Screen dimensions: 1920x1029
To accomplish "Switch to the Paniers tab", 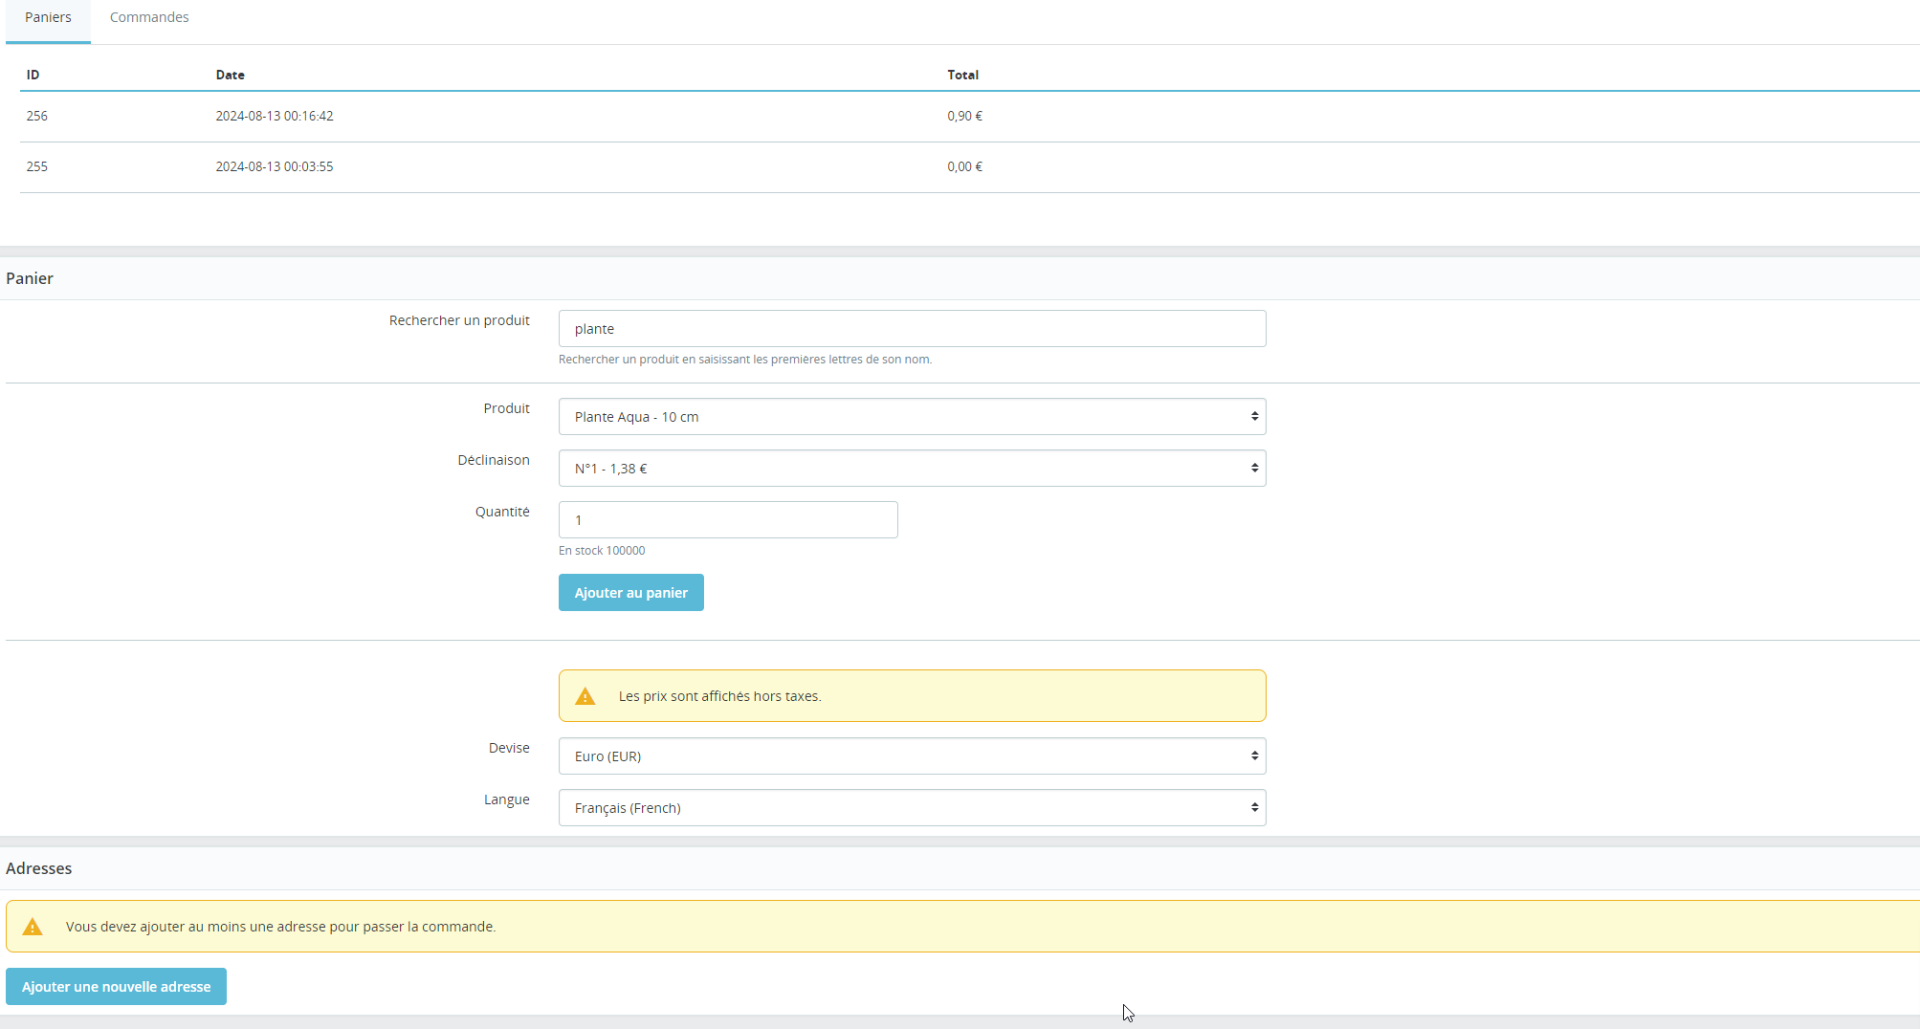I will (48, 18).
